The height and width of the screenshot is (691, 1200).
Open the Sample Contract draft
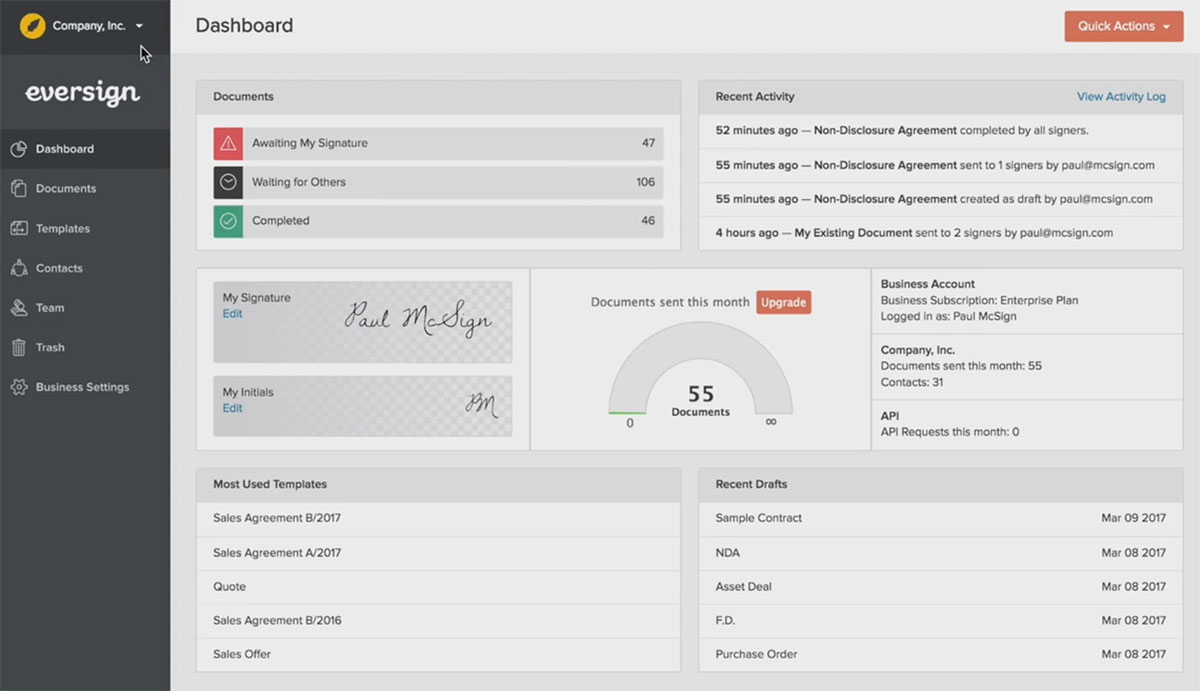point(940,518)
